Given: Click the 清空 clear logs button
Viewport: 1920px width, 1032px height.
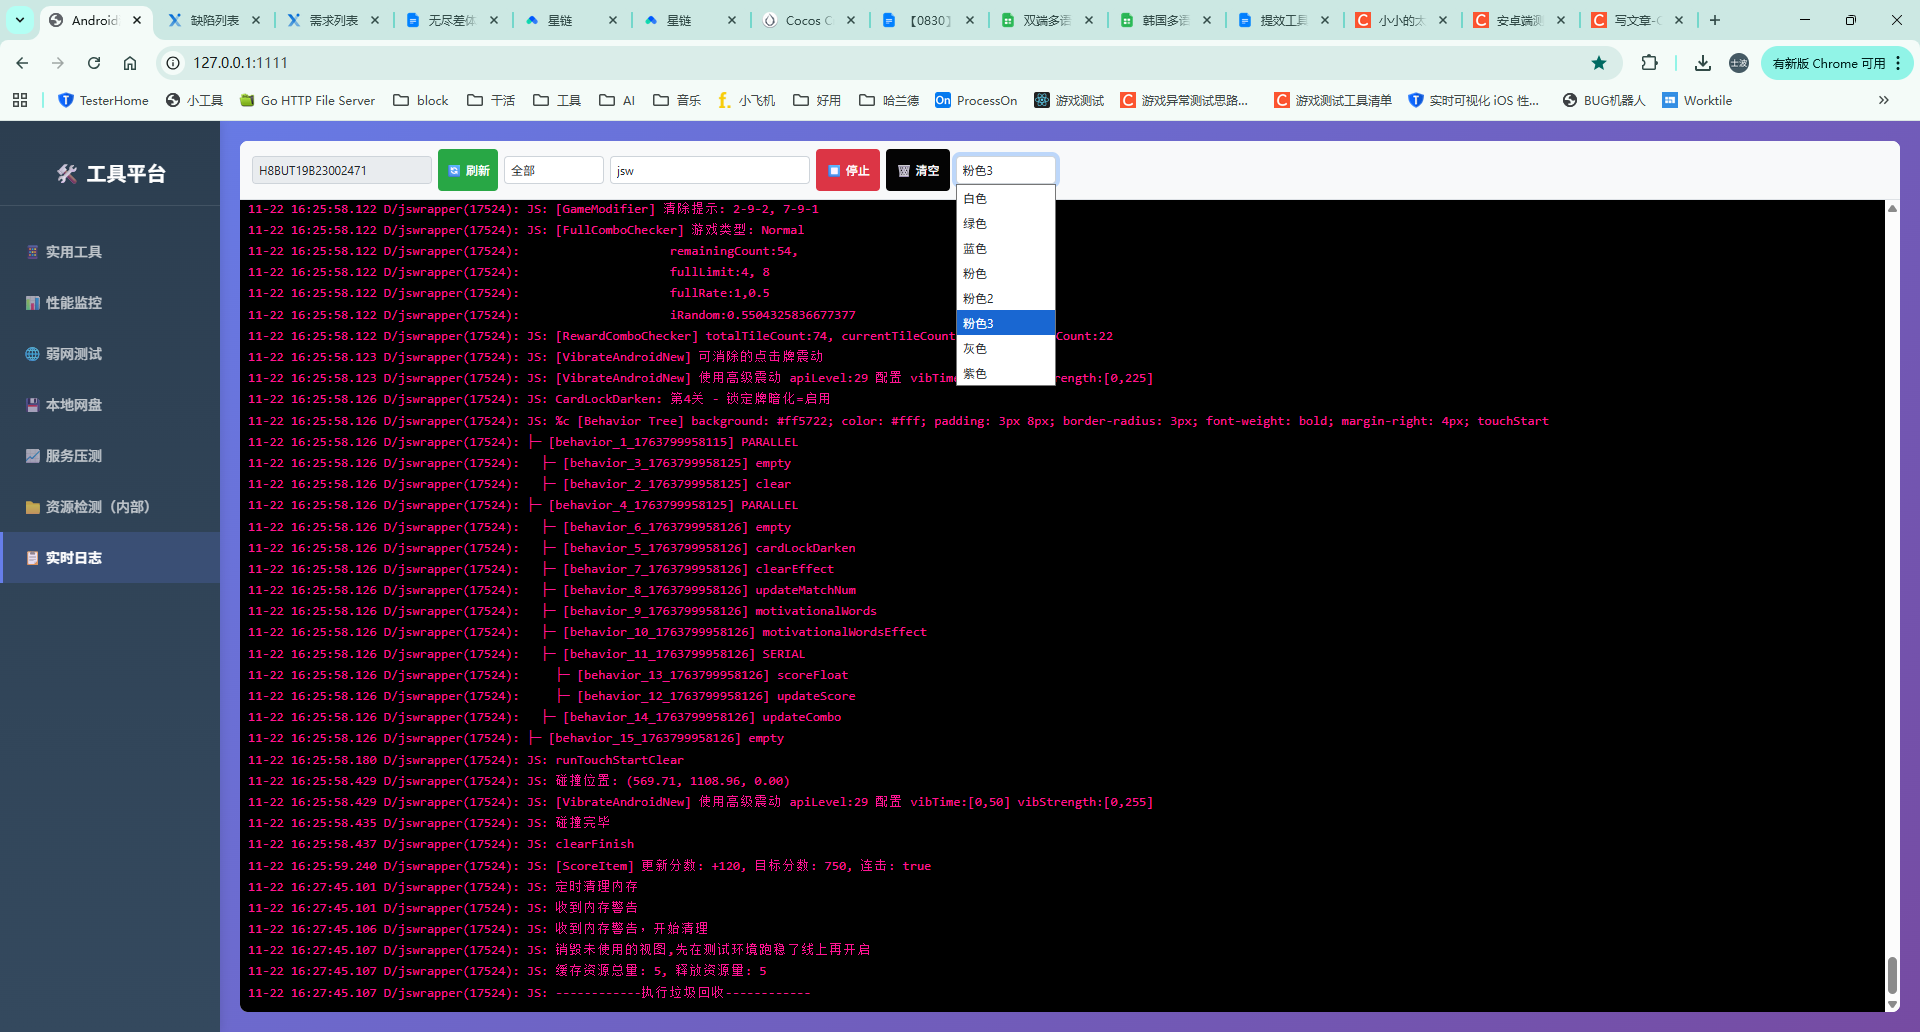Looking at the screenshot, I should (917, 170).
